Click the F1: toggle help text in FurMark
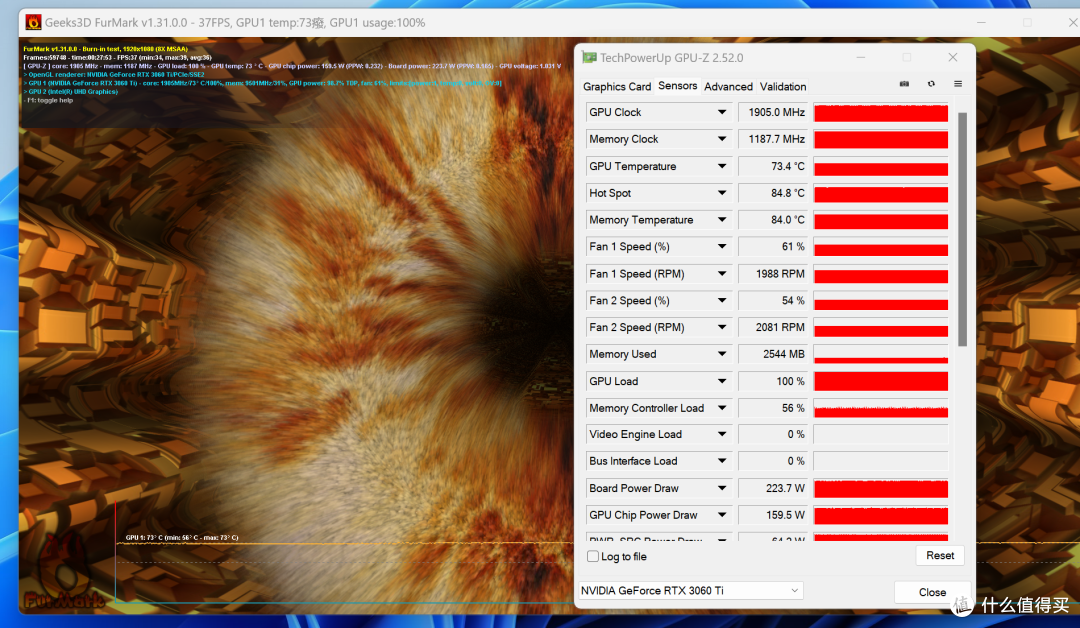The image size is (1080, 628). pyautogui.click(x=48, y=100)
